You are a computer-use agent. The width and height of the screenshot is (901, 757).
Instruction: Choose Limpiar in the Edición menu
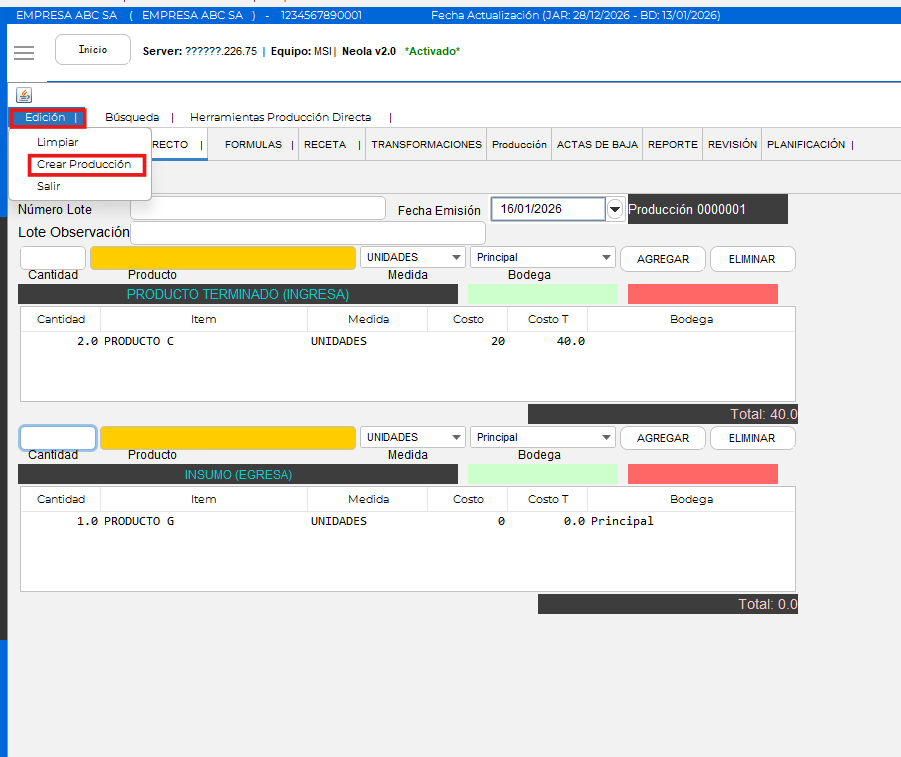[57, 142]
